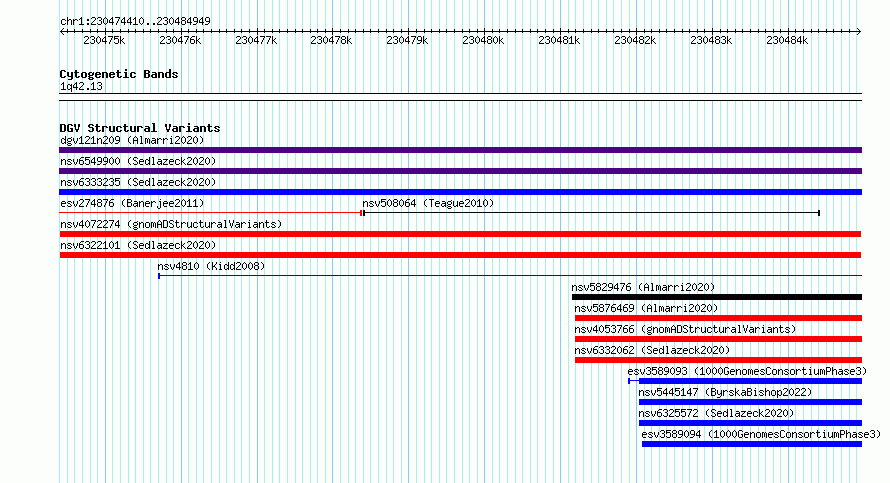Viewport: 890px width, 483px height.
Task: Click the Cytogenetic Bands track title
Action: pos(119,74)
